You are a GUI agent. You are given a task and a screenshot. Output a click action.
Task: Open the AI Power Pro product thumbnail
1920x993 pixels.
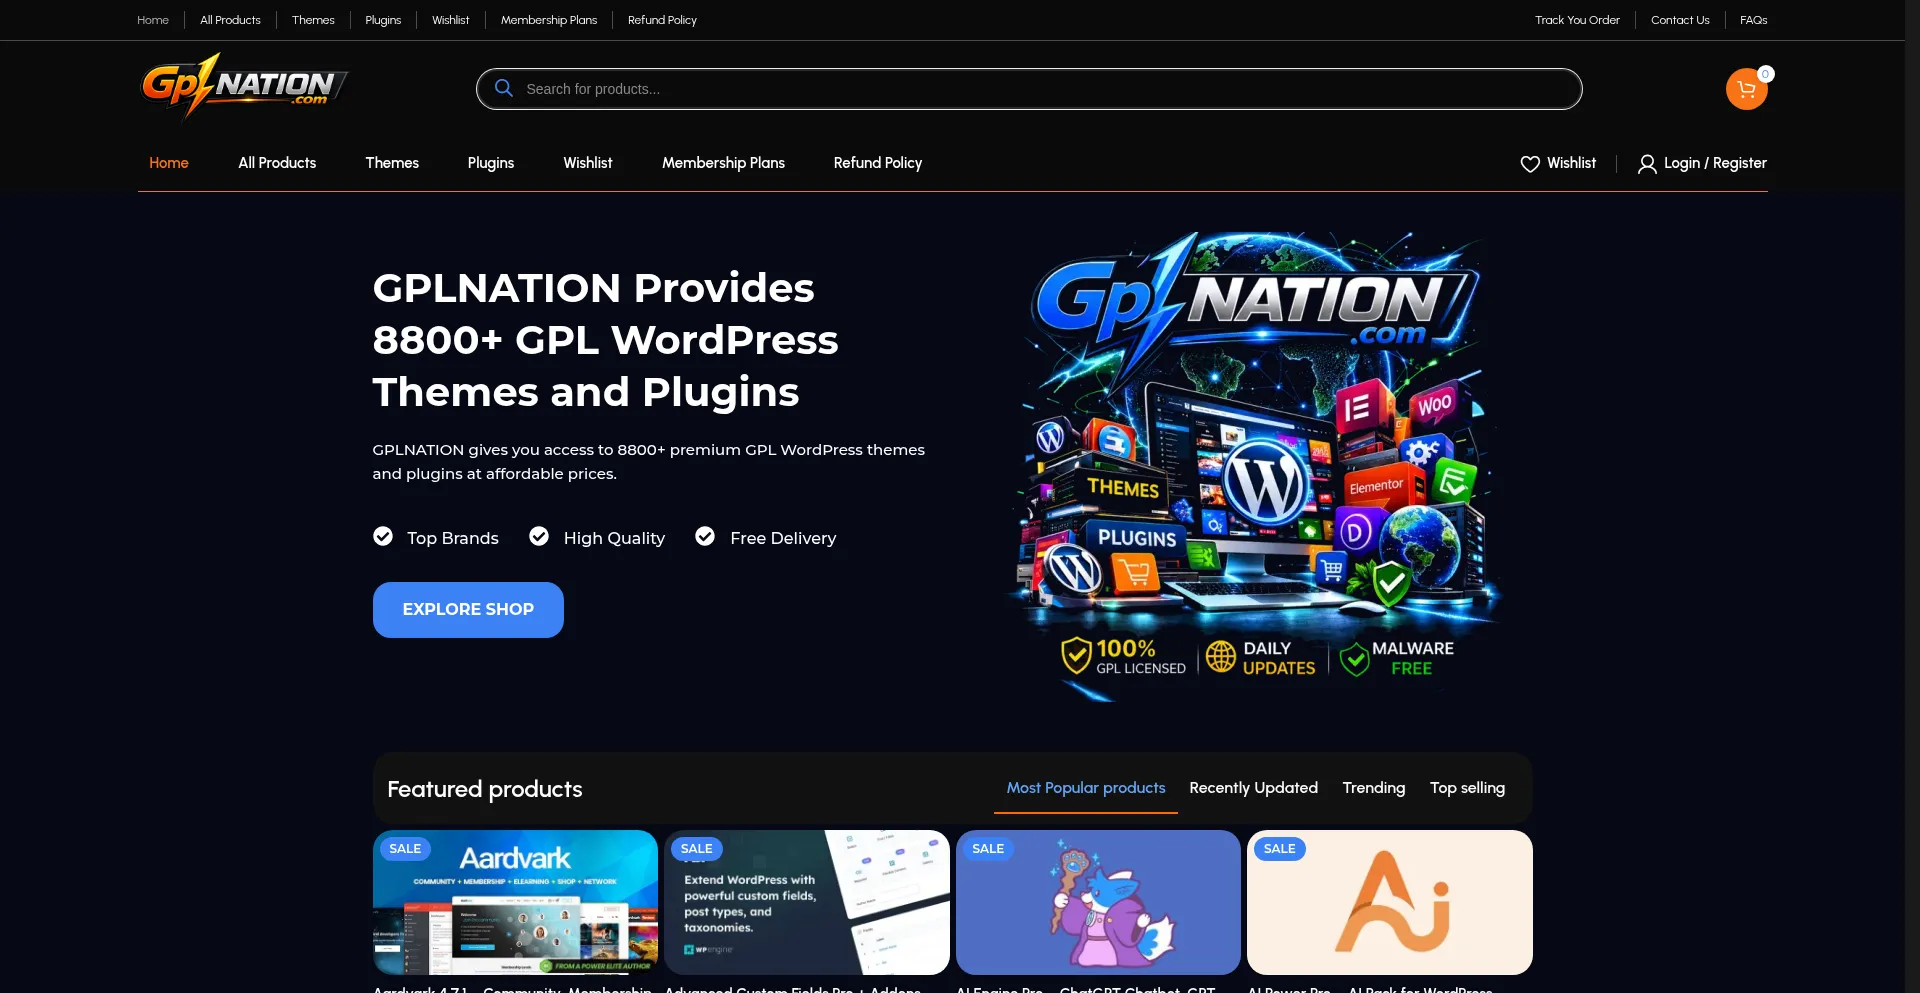(x=1390, y=902)
